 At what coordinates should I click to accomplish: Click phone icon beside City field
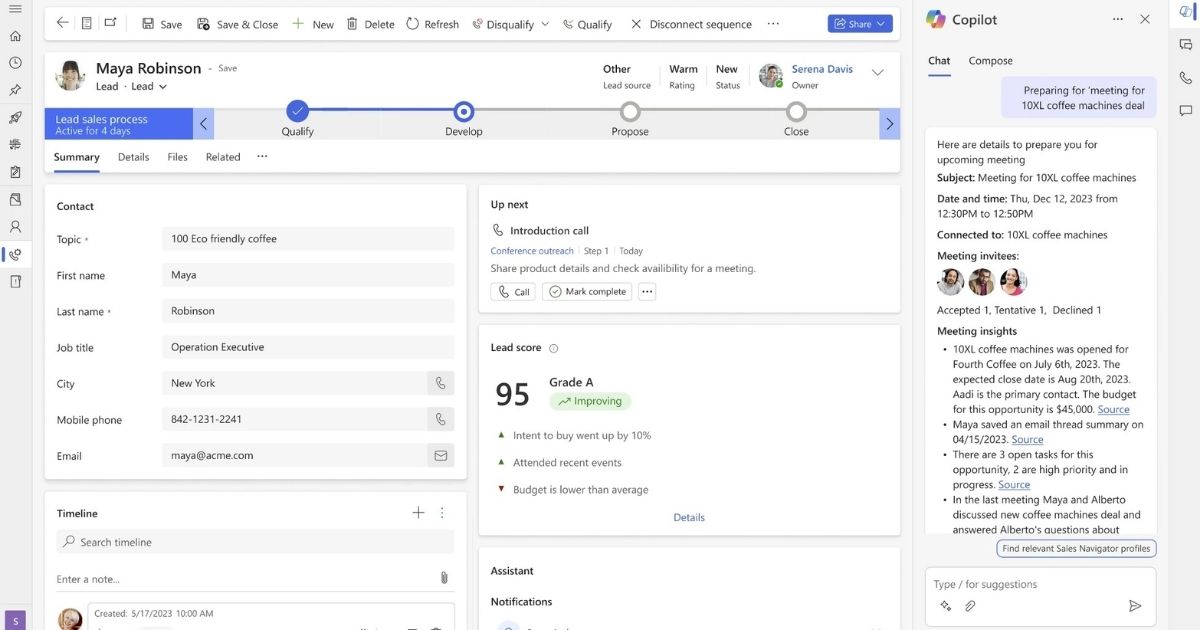[x=440, y=383]
